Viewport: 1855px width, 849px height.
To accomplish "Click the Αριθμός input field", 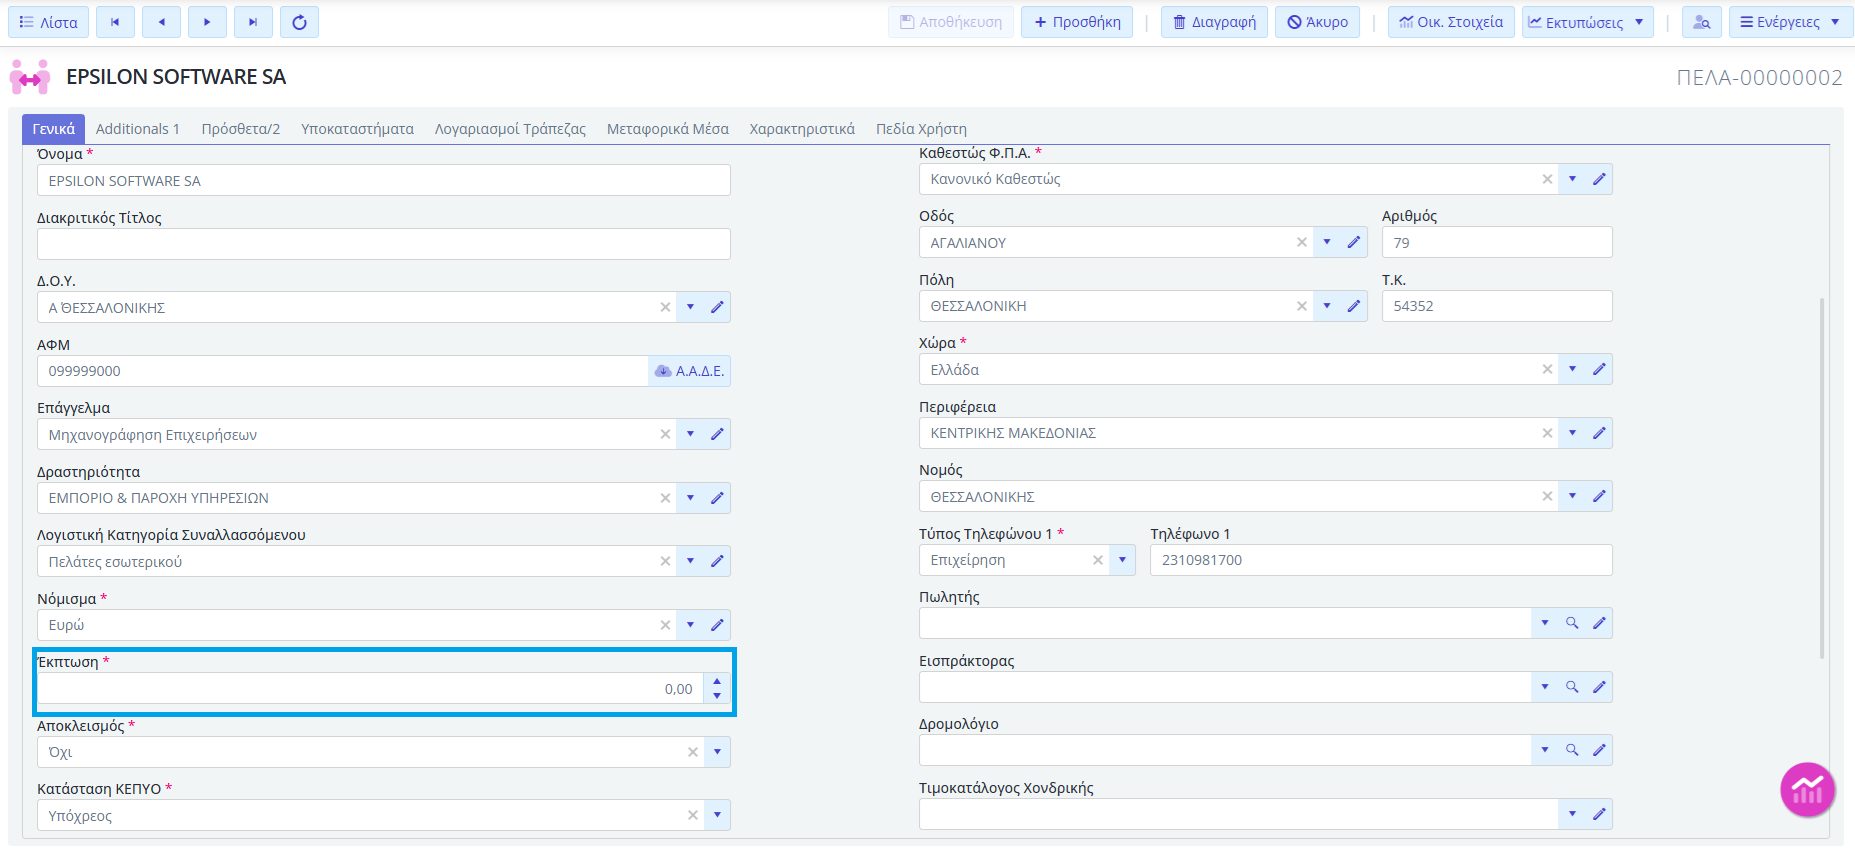I will click(x=1497, y=242).
